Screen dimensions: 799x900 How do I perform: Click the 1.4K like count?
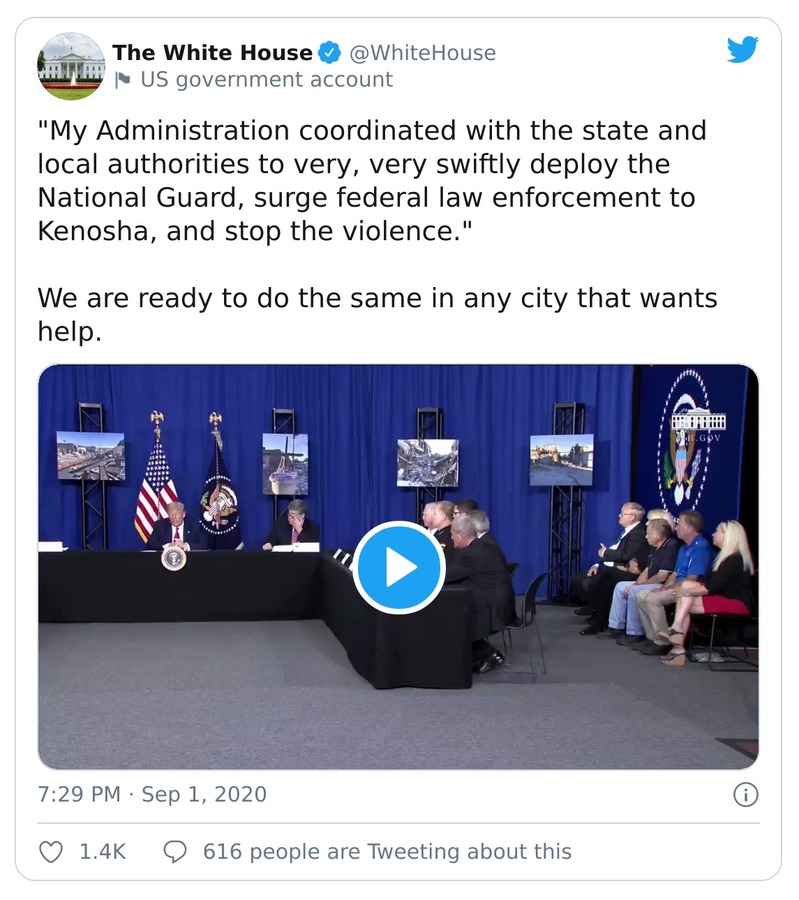pyautogui.click(x=103, y=852)
